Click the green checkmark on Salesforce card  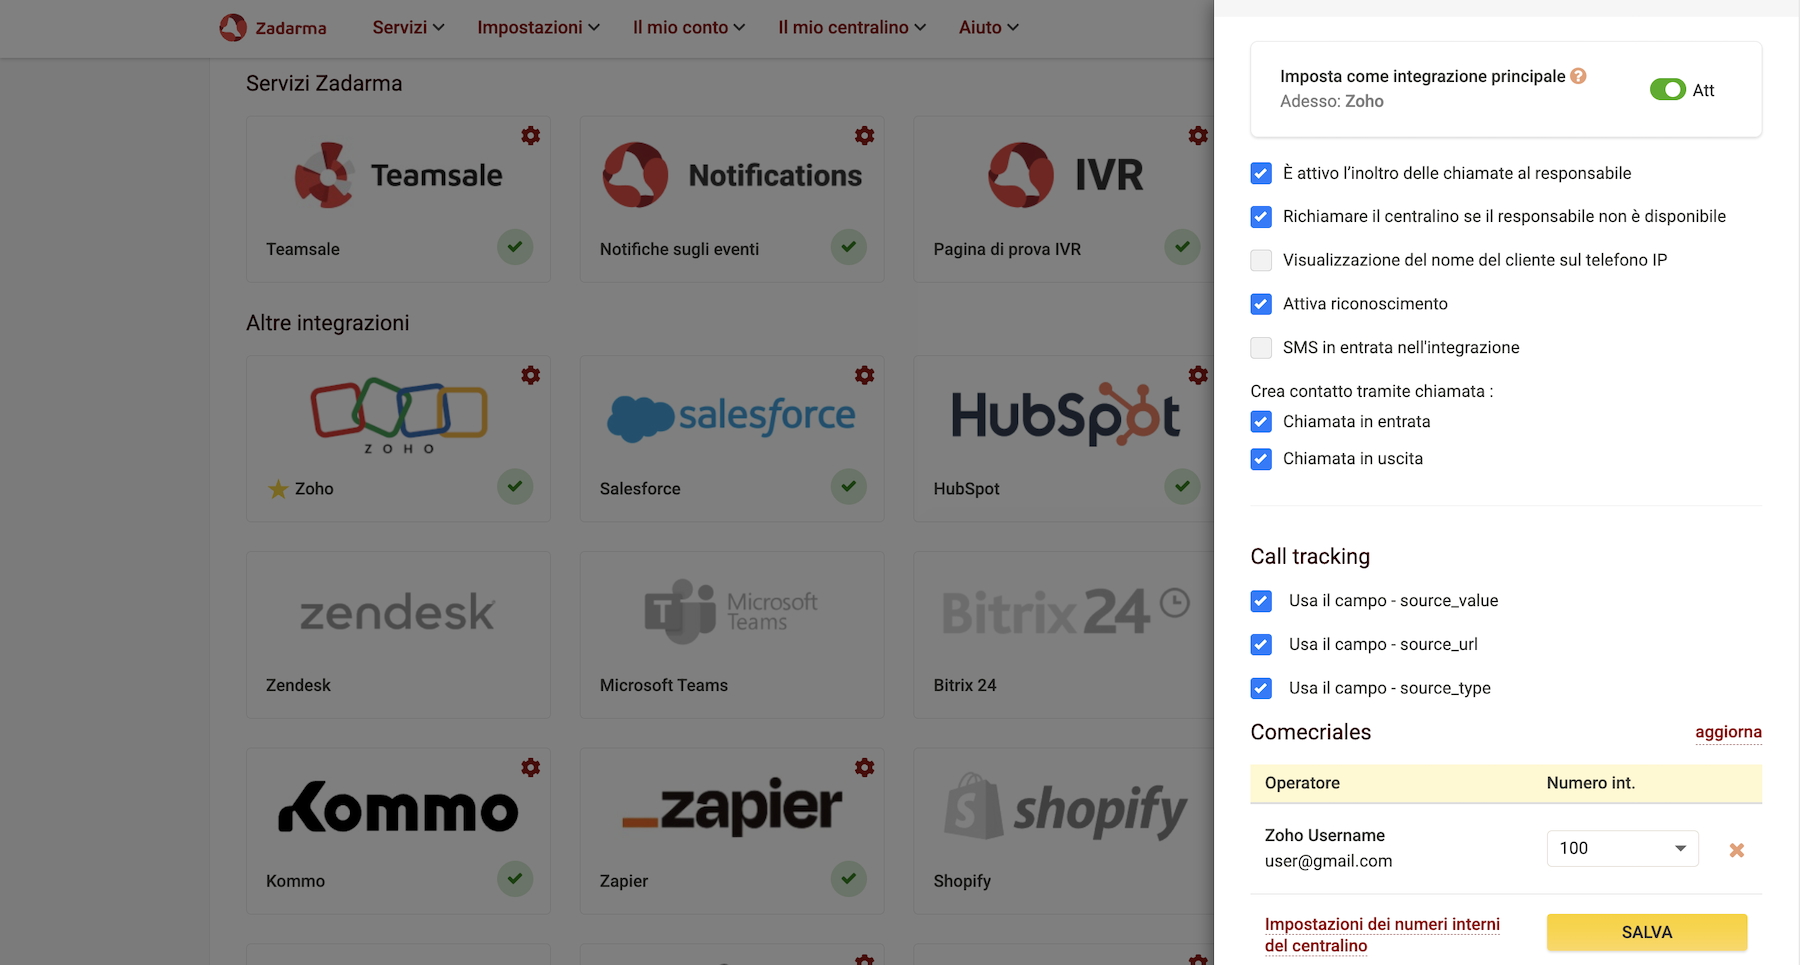point(849,487)
